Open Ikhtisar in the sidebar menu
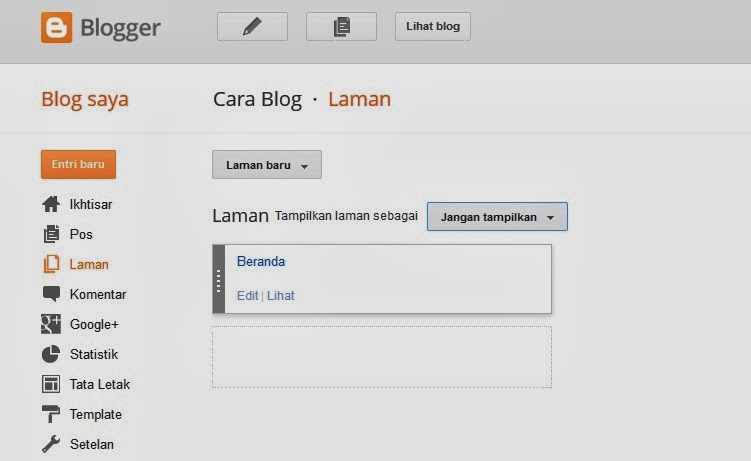The image size is (751, 461). coord(91,204)
